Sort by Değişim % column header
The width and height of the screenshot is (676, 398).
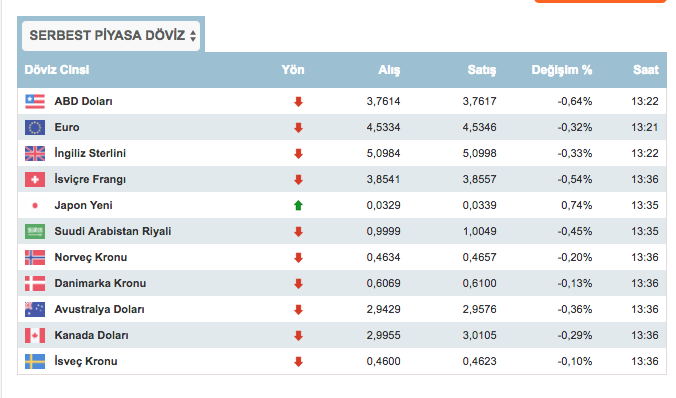[x=562, y=70]
